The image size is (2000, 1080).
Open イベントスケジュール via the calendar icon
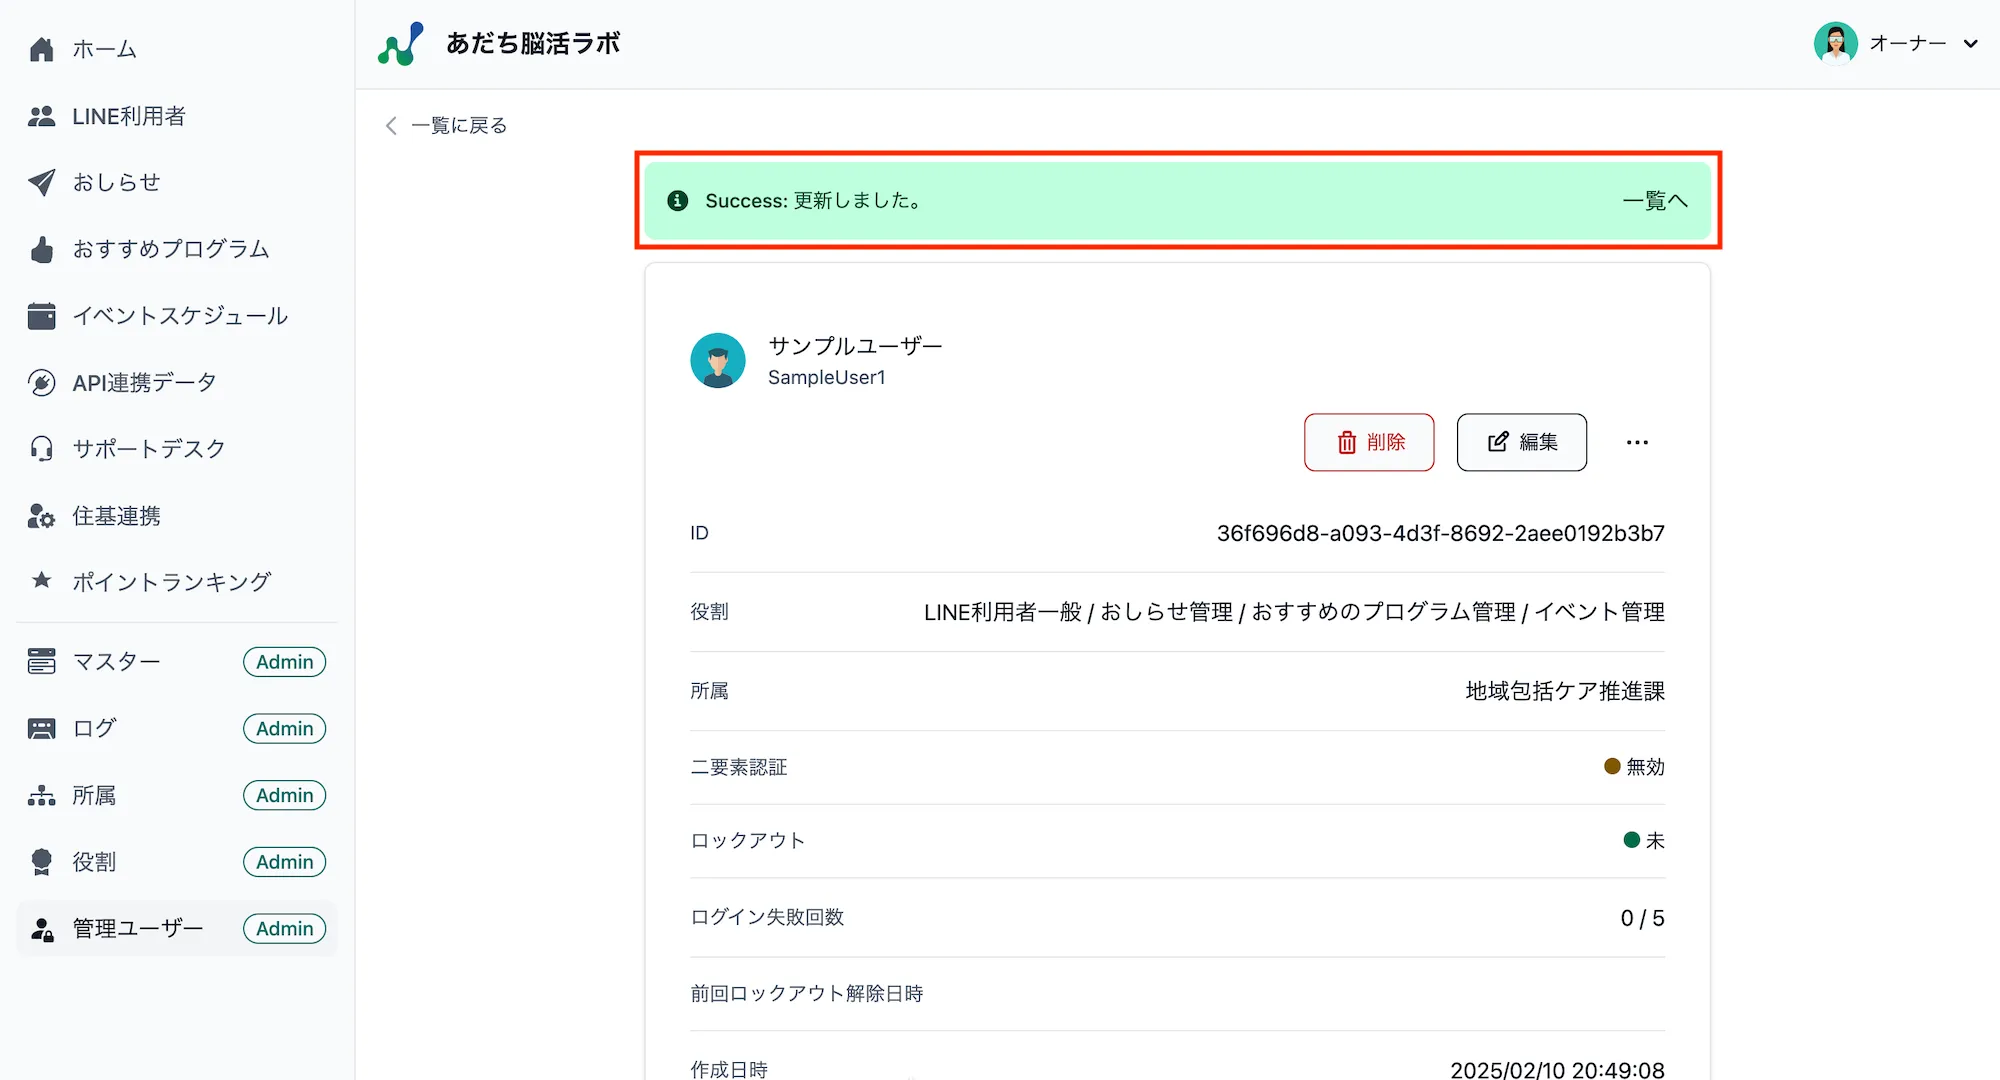[x=41, y=315]
